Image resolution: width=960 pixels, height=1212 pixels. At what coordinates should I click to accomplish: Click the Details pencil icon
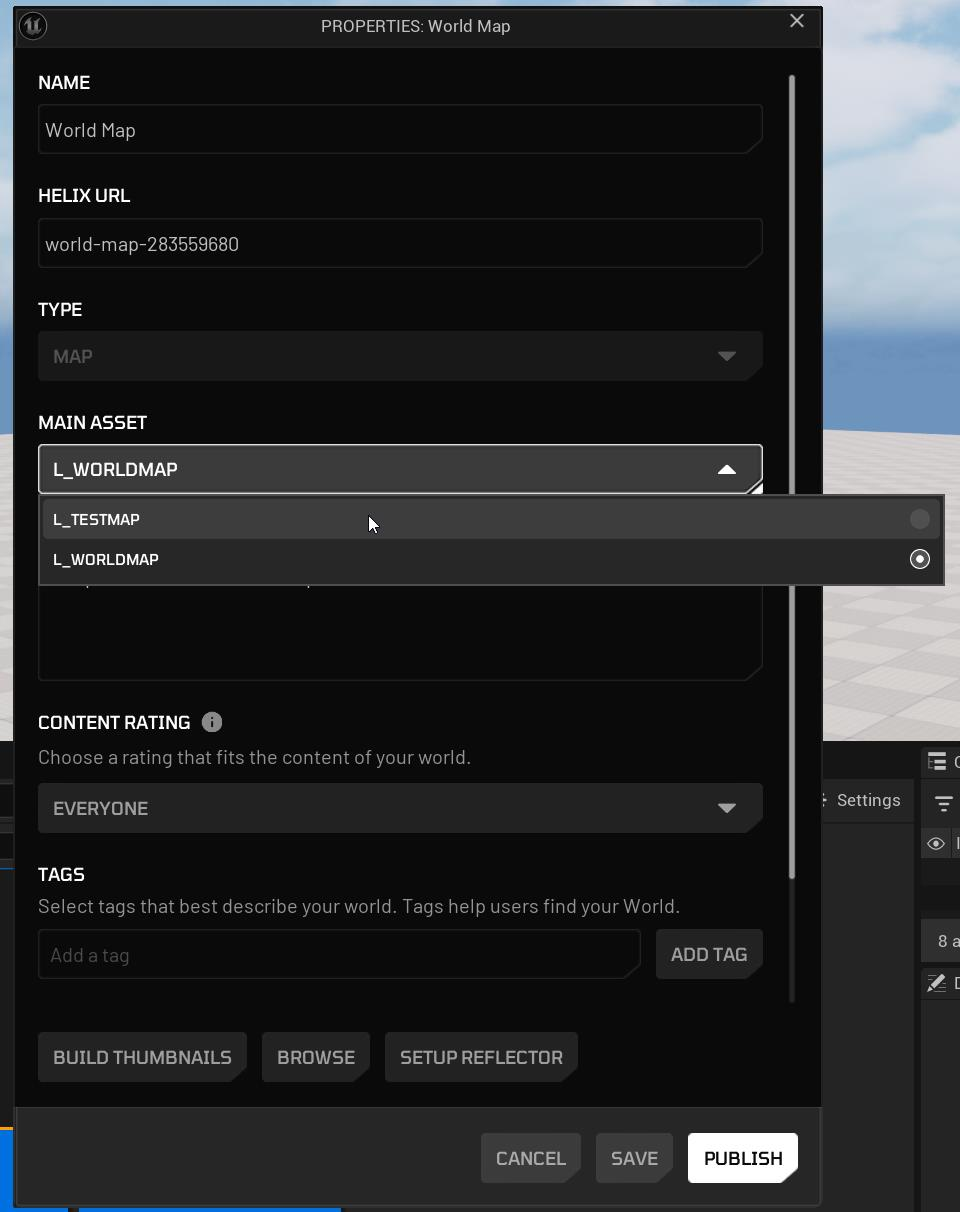(937, 983)
